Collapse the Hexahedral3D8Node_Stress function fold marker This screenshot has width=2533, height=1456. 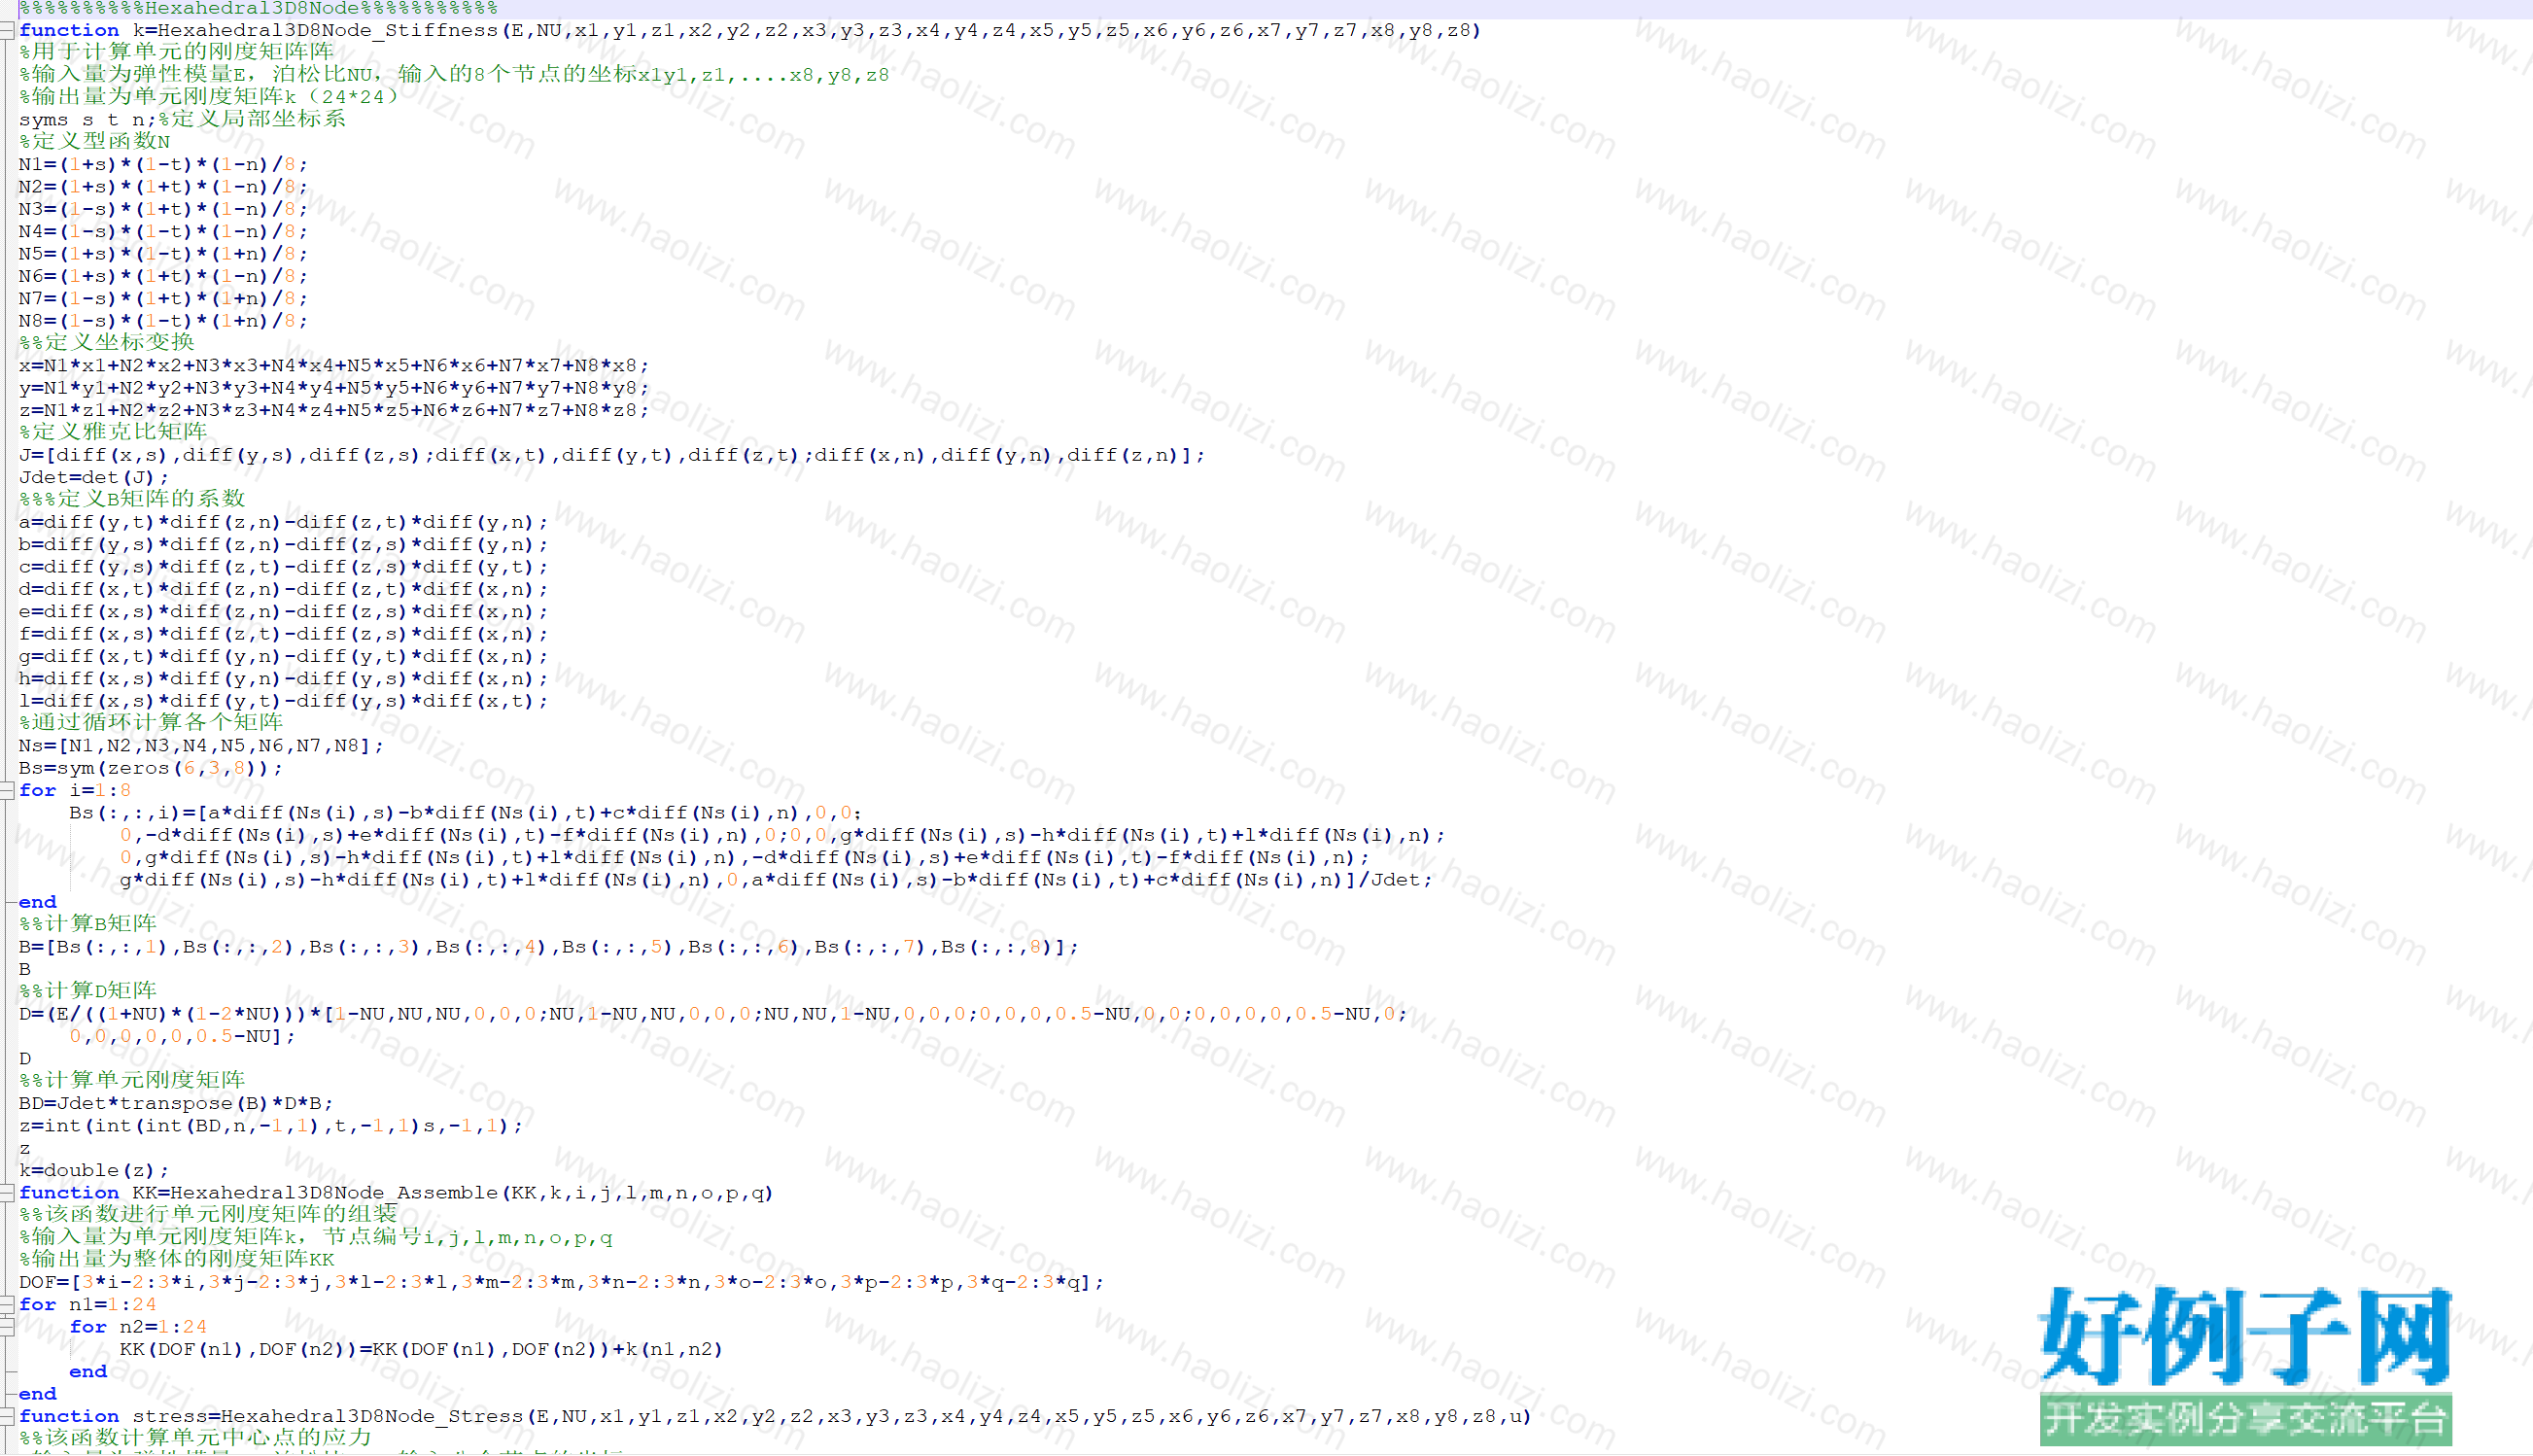[6, 1417]
